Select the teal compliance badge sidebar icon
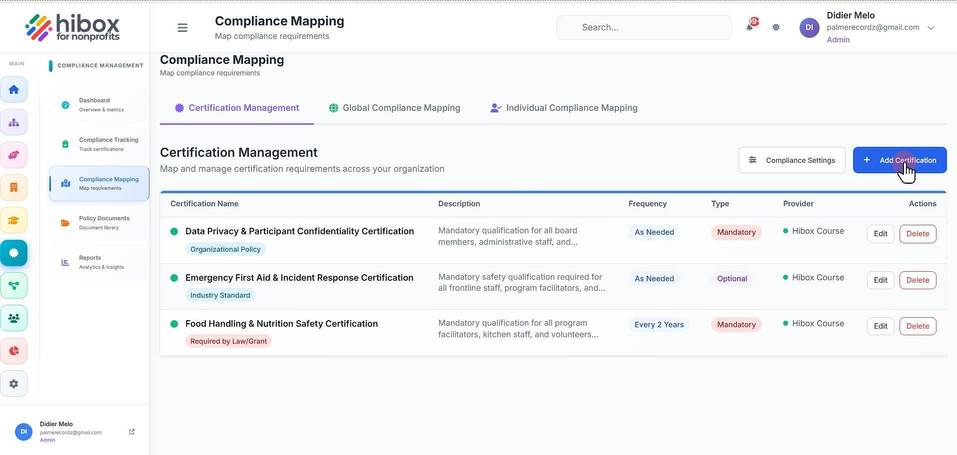This screenshot has height=455, width=957. (x=13, y=252)
